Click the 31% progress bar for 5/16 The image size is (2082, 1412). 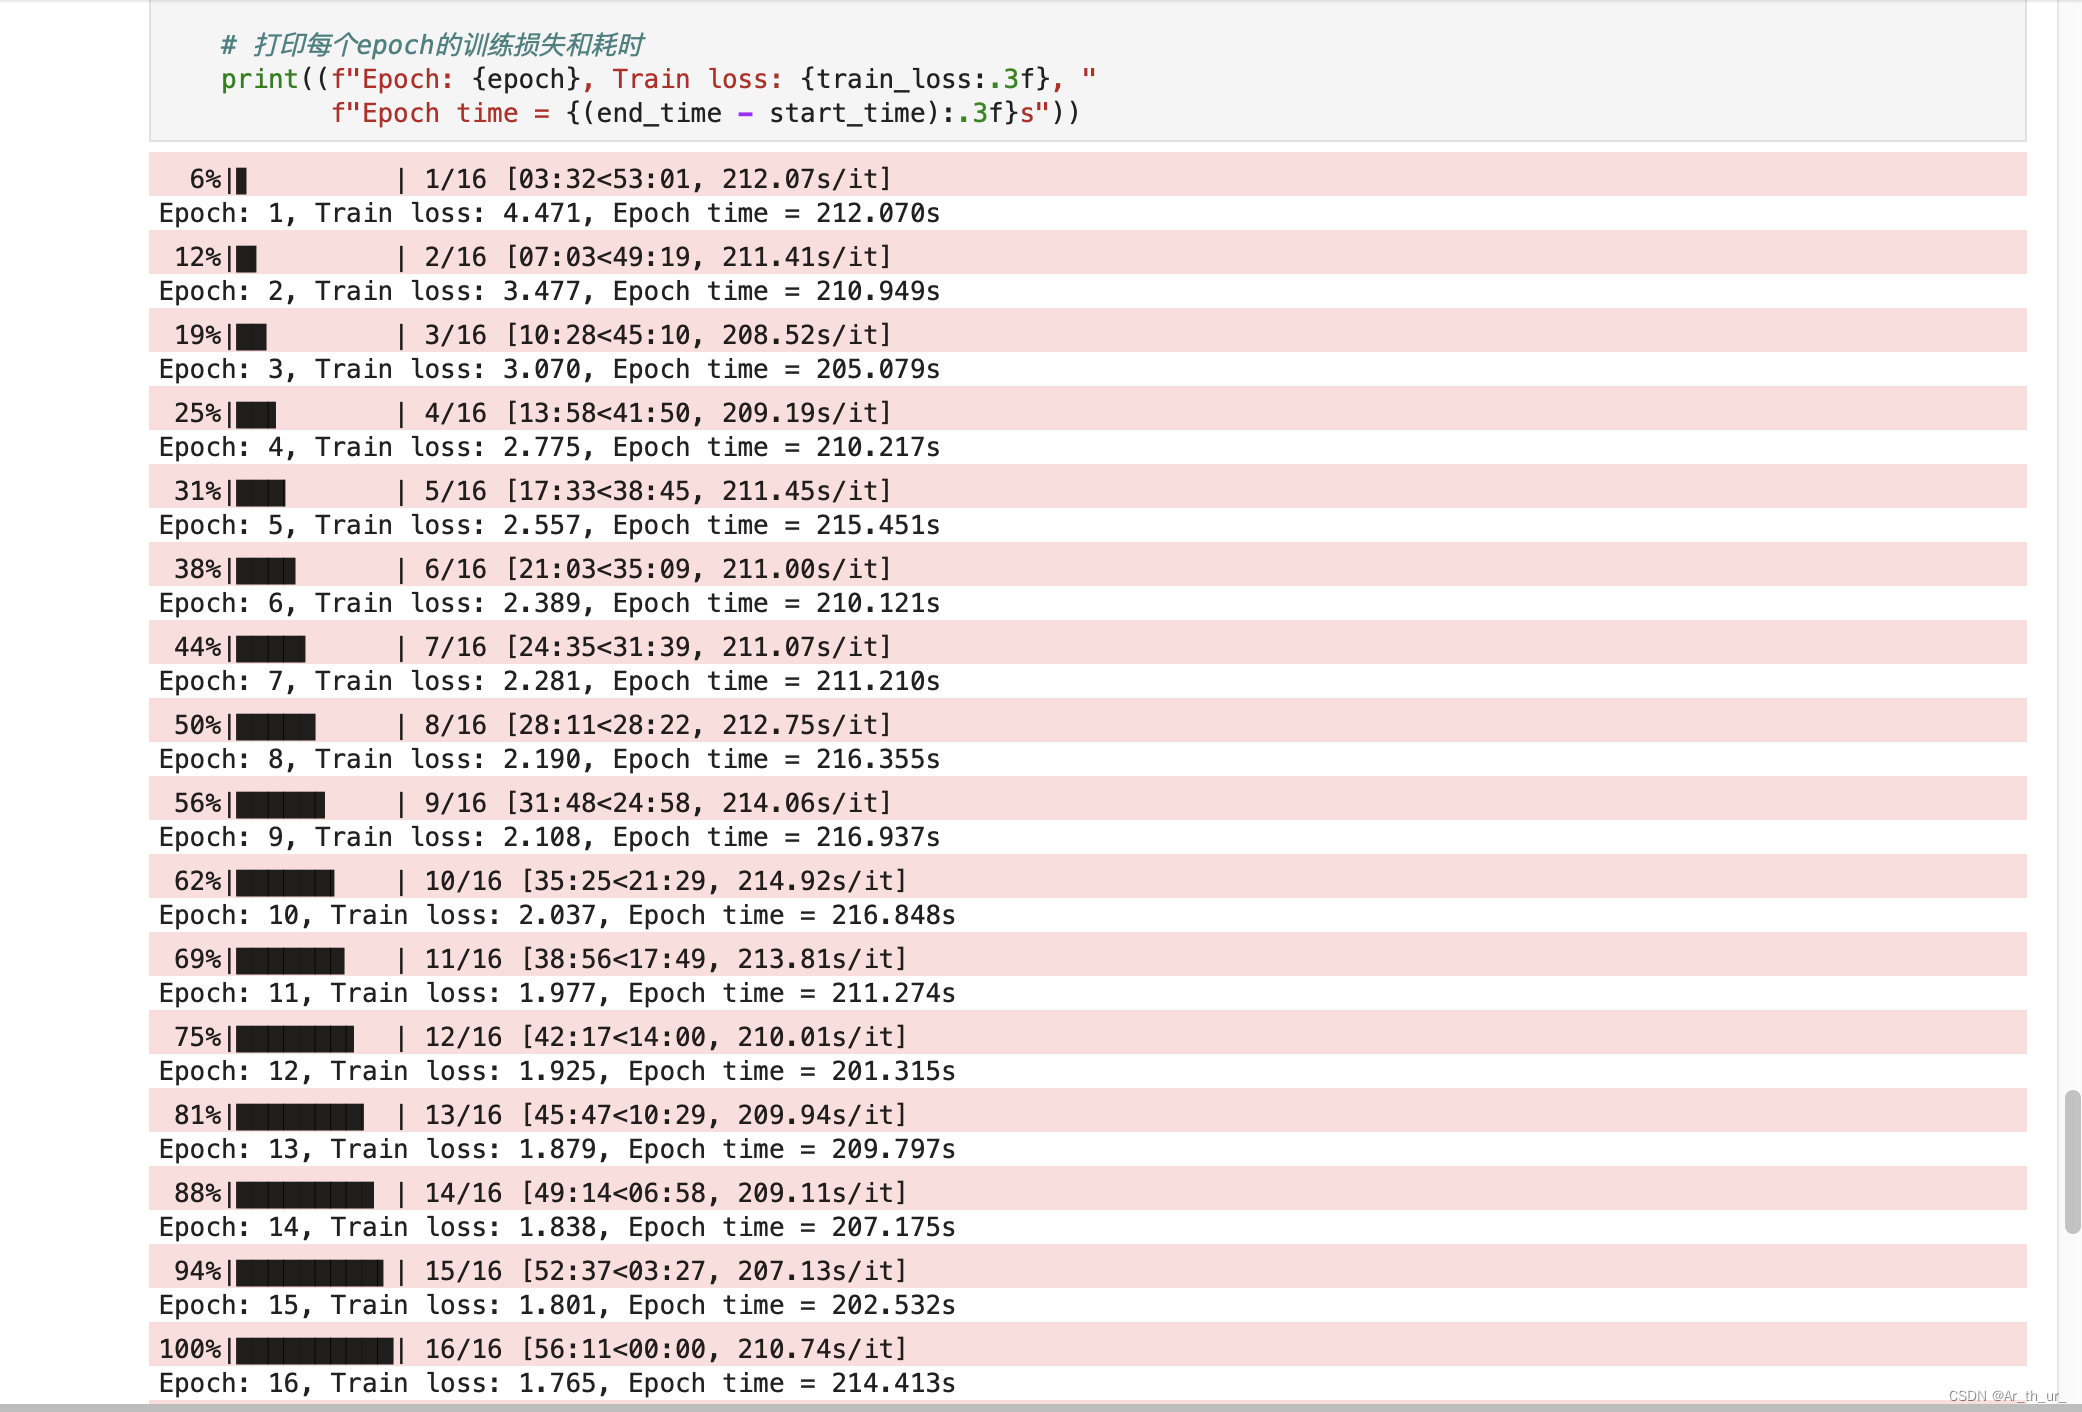tap(265, 490)
